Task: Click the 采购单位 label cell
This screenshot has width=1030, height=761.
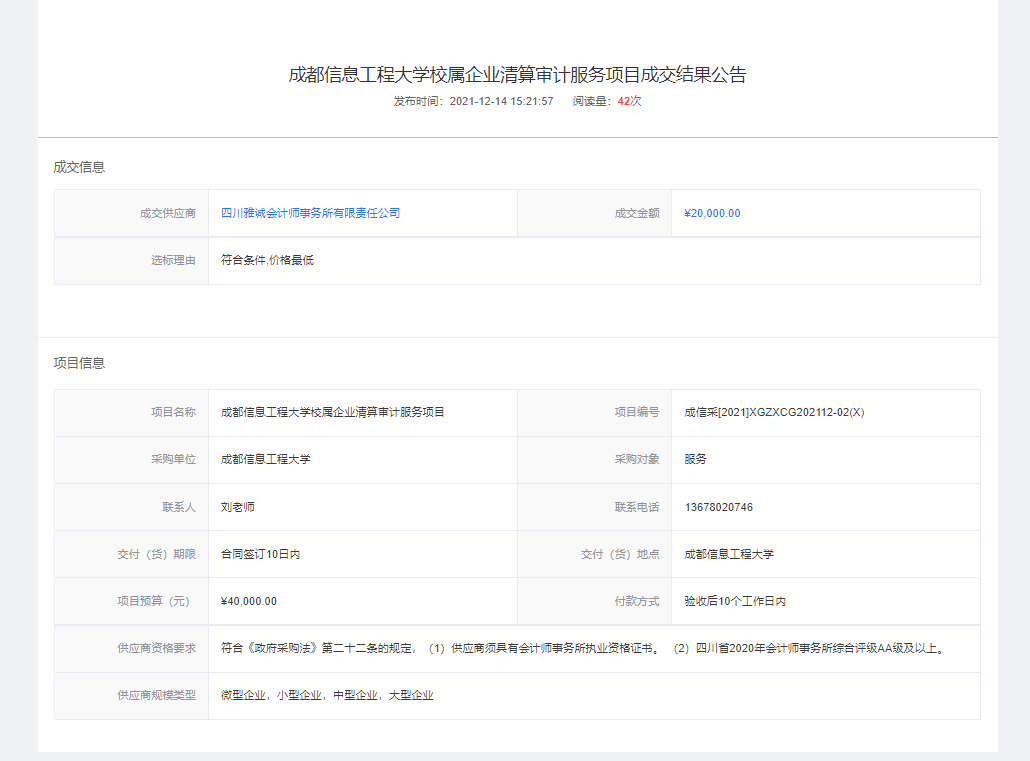Action: (x=131, y=460)
